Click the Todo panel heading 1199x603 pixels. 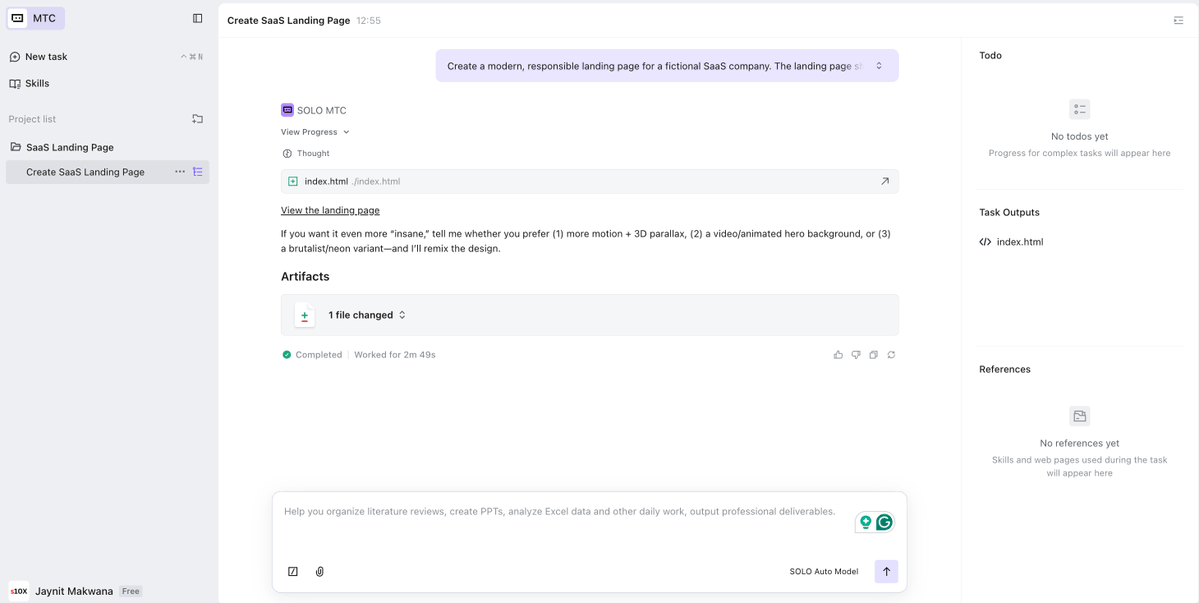click(x=990, y=56)
